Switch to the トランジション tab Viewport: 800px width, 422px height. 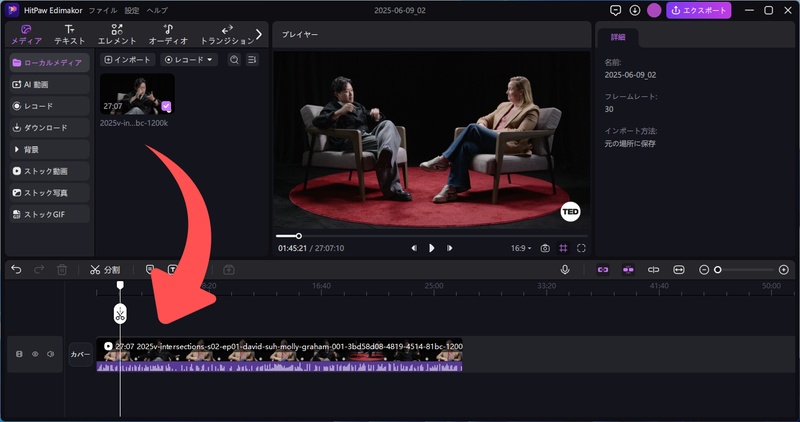tap(227, 34)
